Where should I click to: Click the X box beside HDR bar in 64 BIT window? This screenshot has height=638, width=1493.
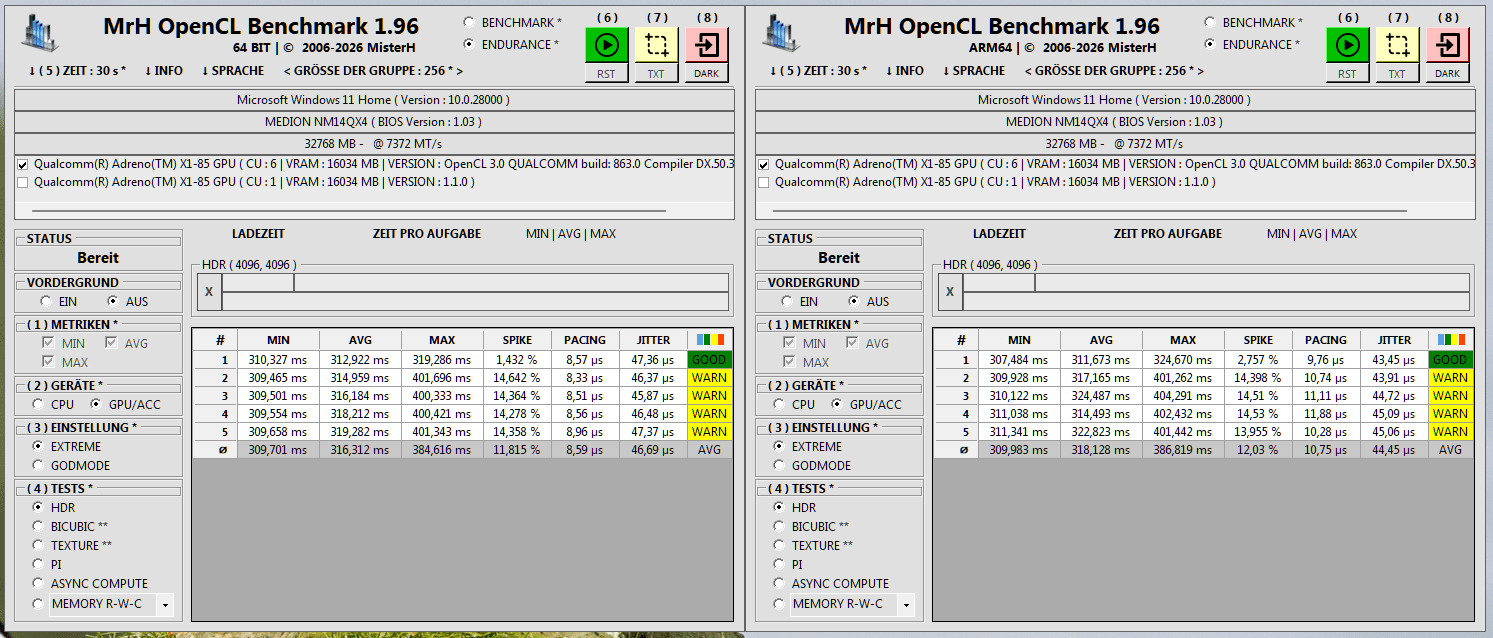(x=209, y=292)
